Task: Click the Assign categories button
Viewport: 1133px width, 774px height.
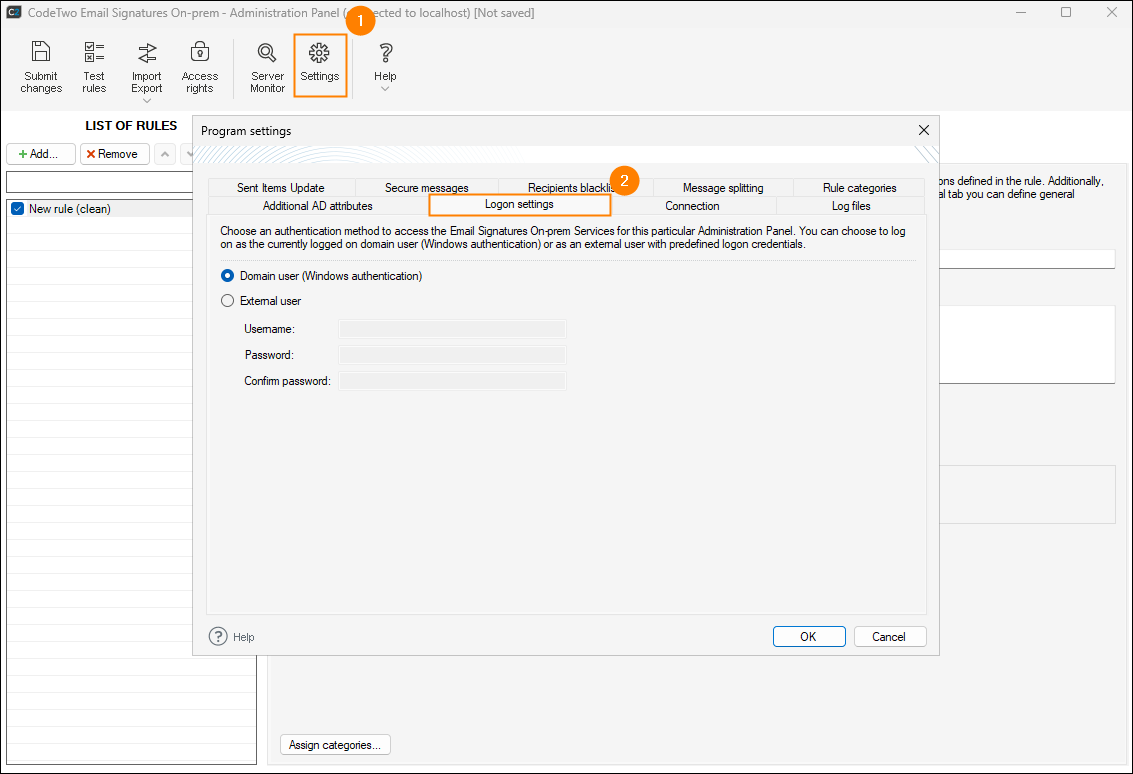Action: [335, 745]
